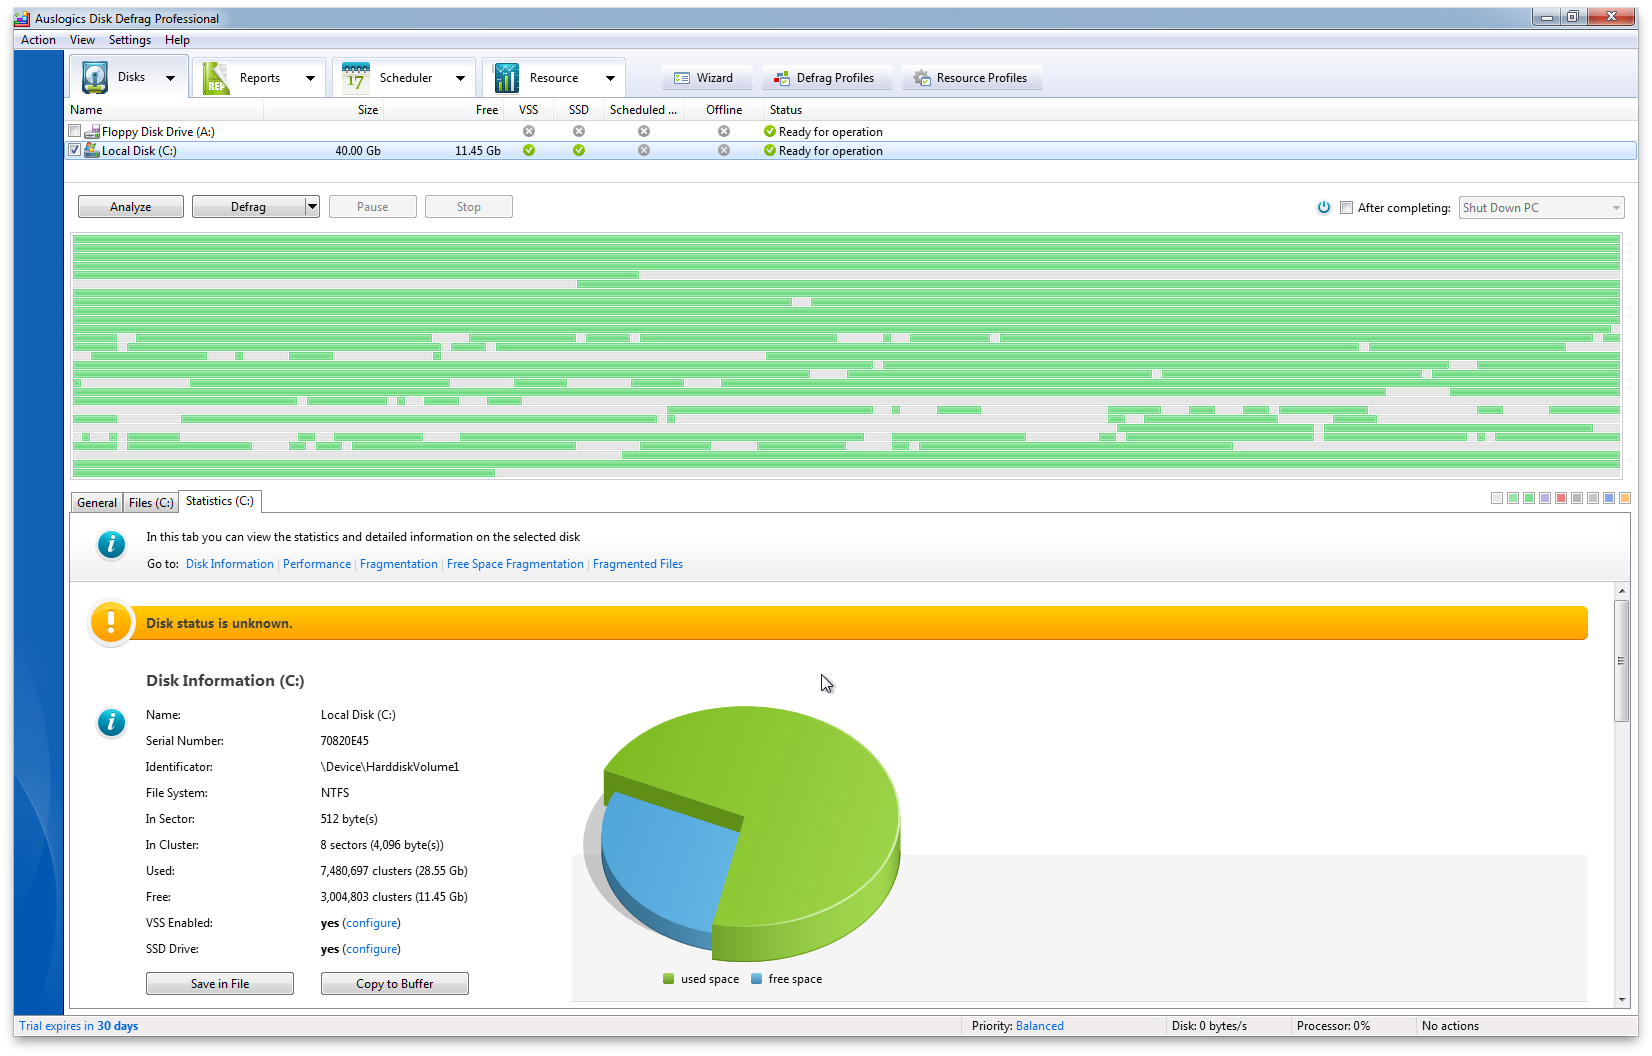This screenshot has width=1652, height=1056.
Task: Click configure link next to SSD Drive
Action: 371,949
